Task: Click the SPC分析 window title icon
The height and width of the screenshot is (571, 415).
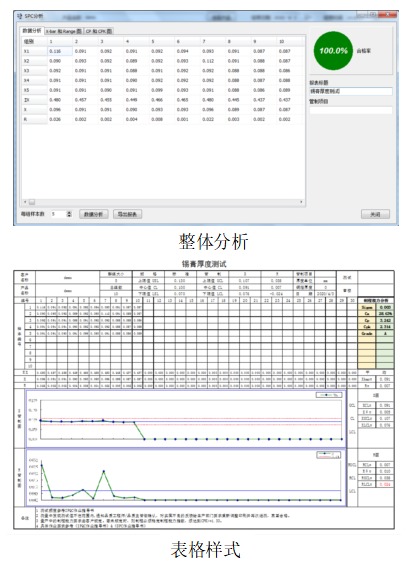Action: (x=19, y=16)
